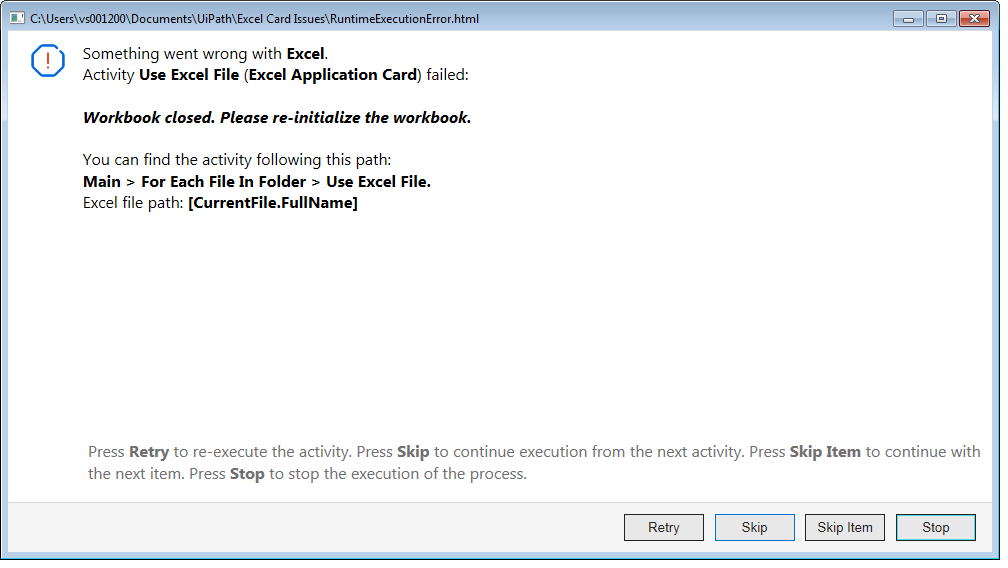Click the 'Workbook closed' error message
1008x568 pixels.
tap(276, 117)
